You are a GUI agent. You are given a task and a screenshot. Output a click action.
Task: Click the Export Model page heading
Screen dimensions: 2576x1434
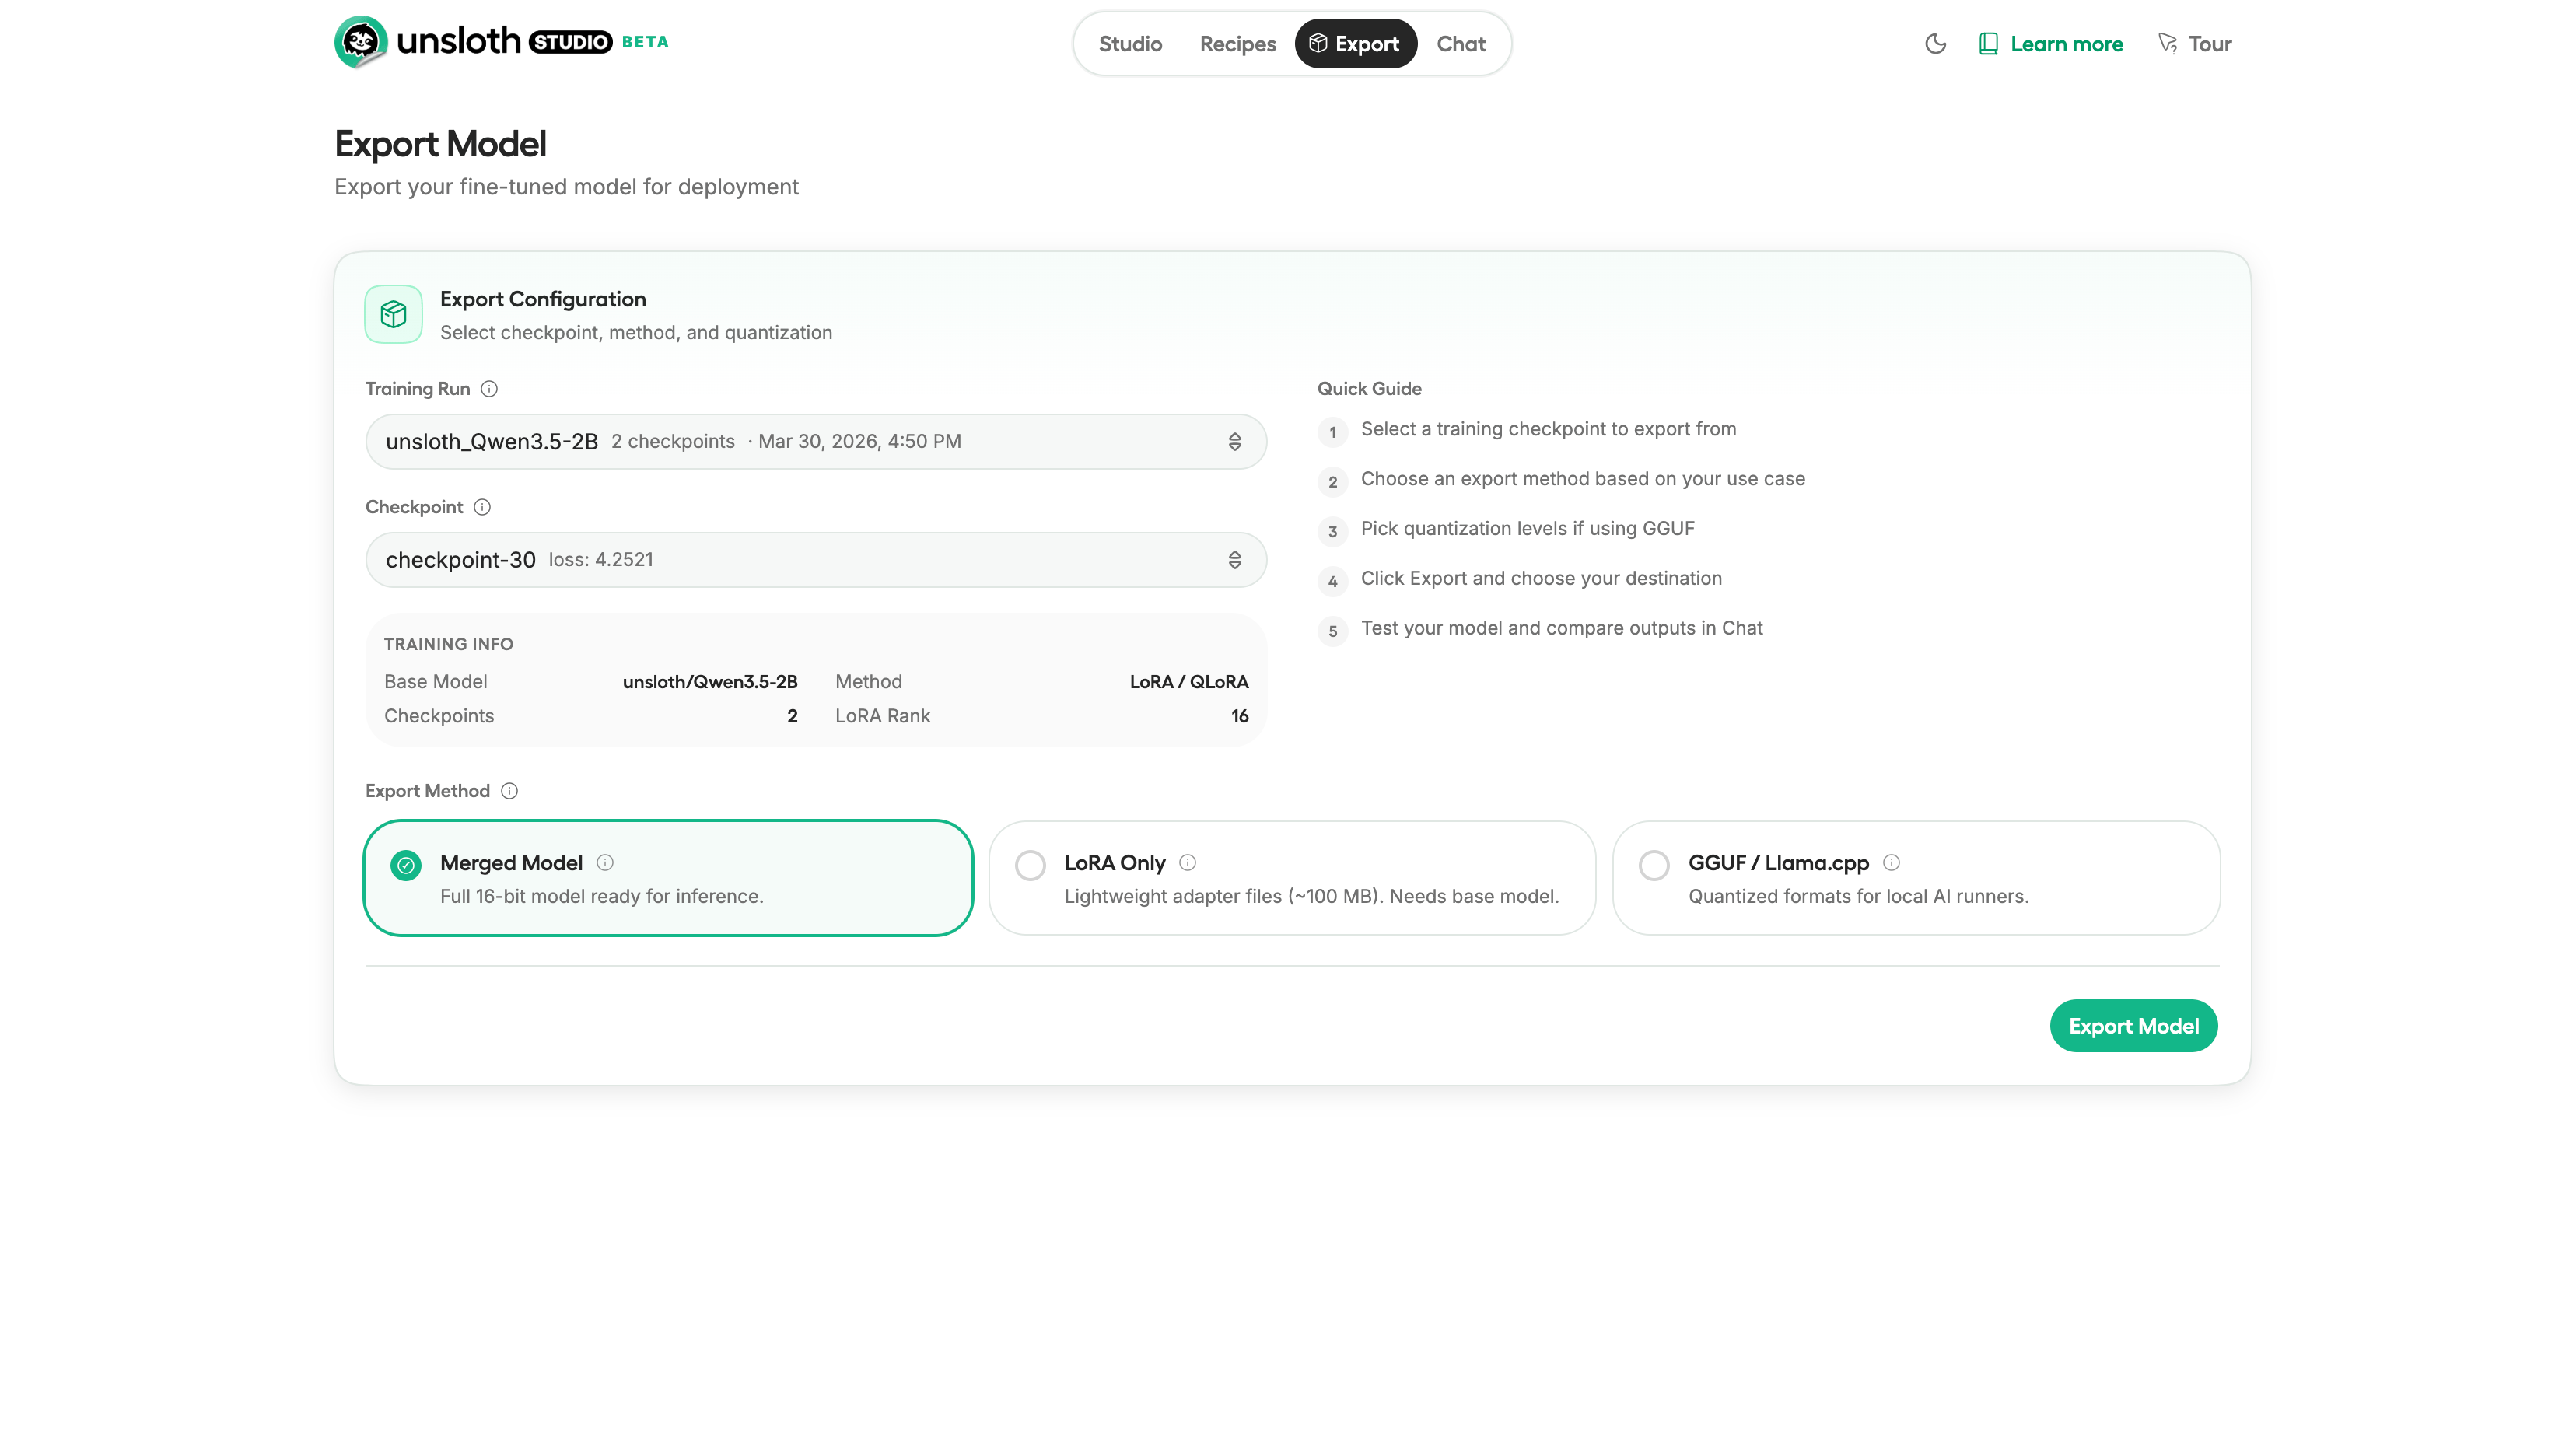440,144
